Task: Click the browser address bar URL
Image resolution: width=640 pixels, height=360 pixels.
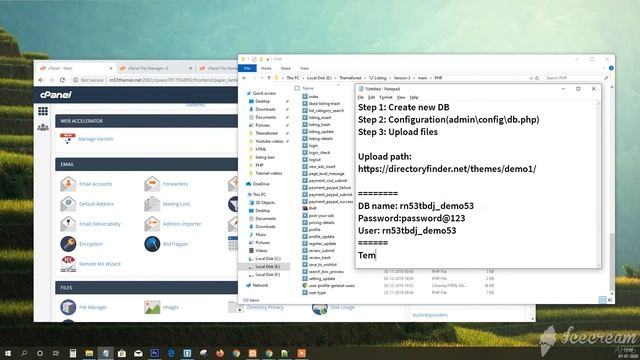Action: click(173, 80)
